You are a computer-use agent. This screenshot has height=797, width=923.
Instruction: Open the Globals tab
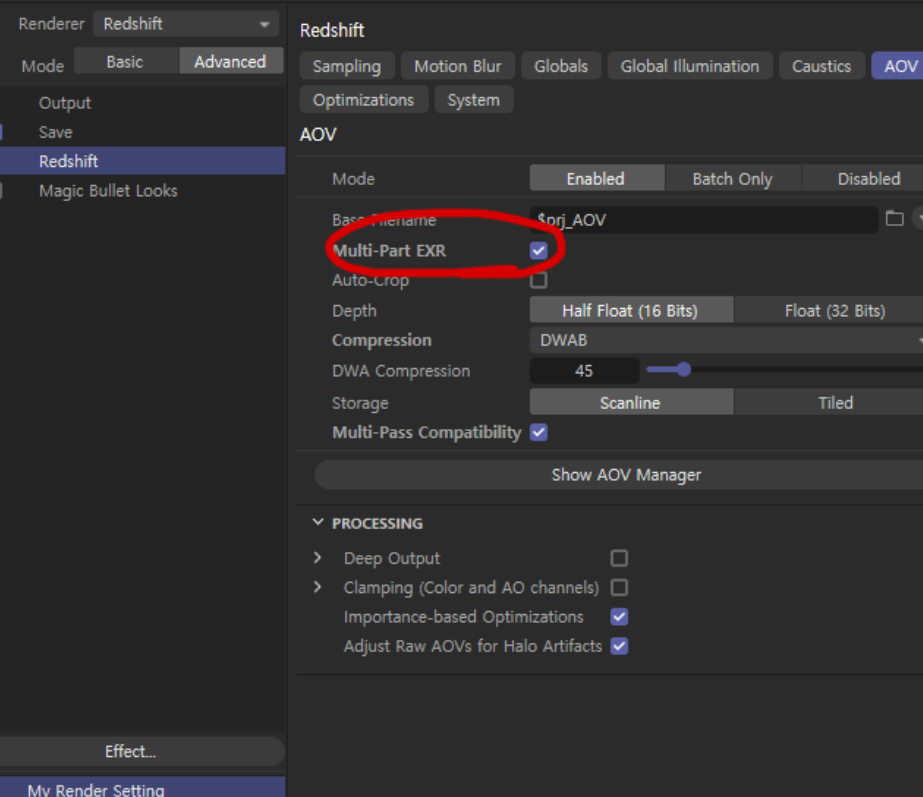(x=561, y=66)
